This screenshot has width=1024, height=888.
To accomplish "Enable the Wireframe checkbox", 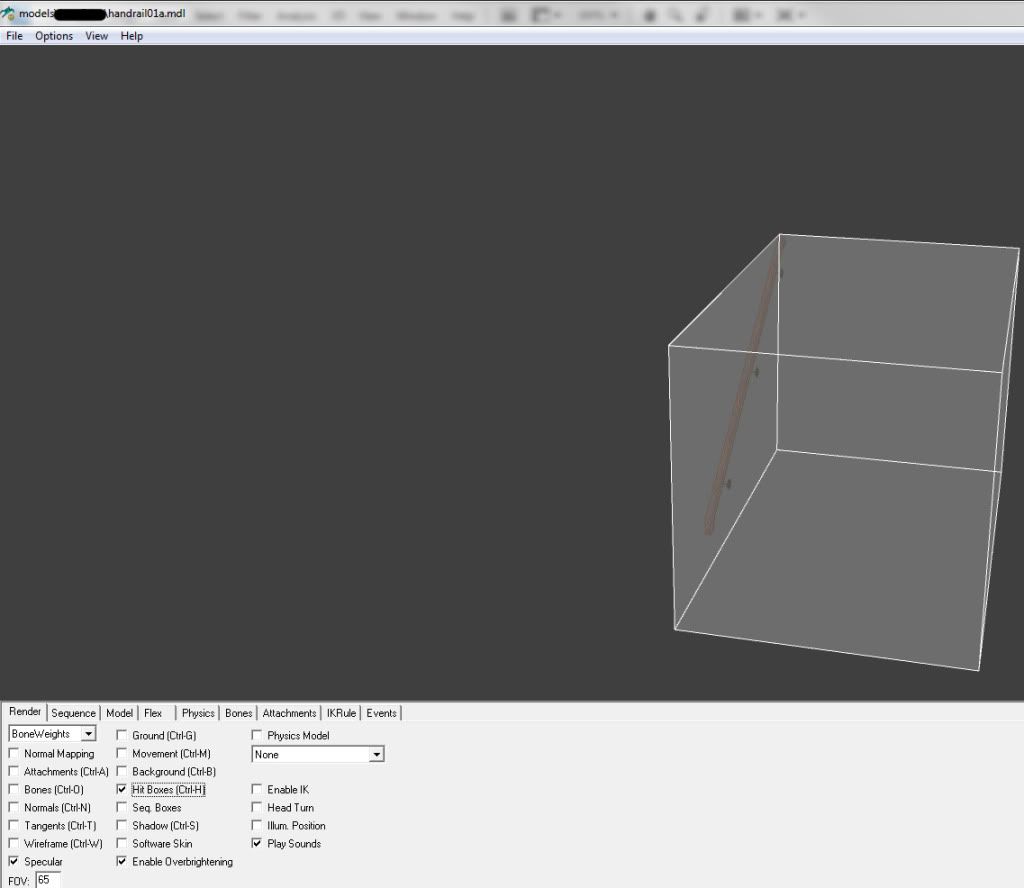I will [x=14, y=844].
